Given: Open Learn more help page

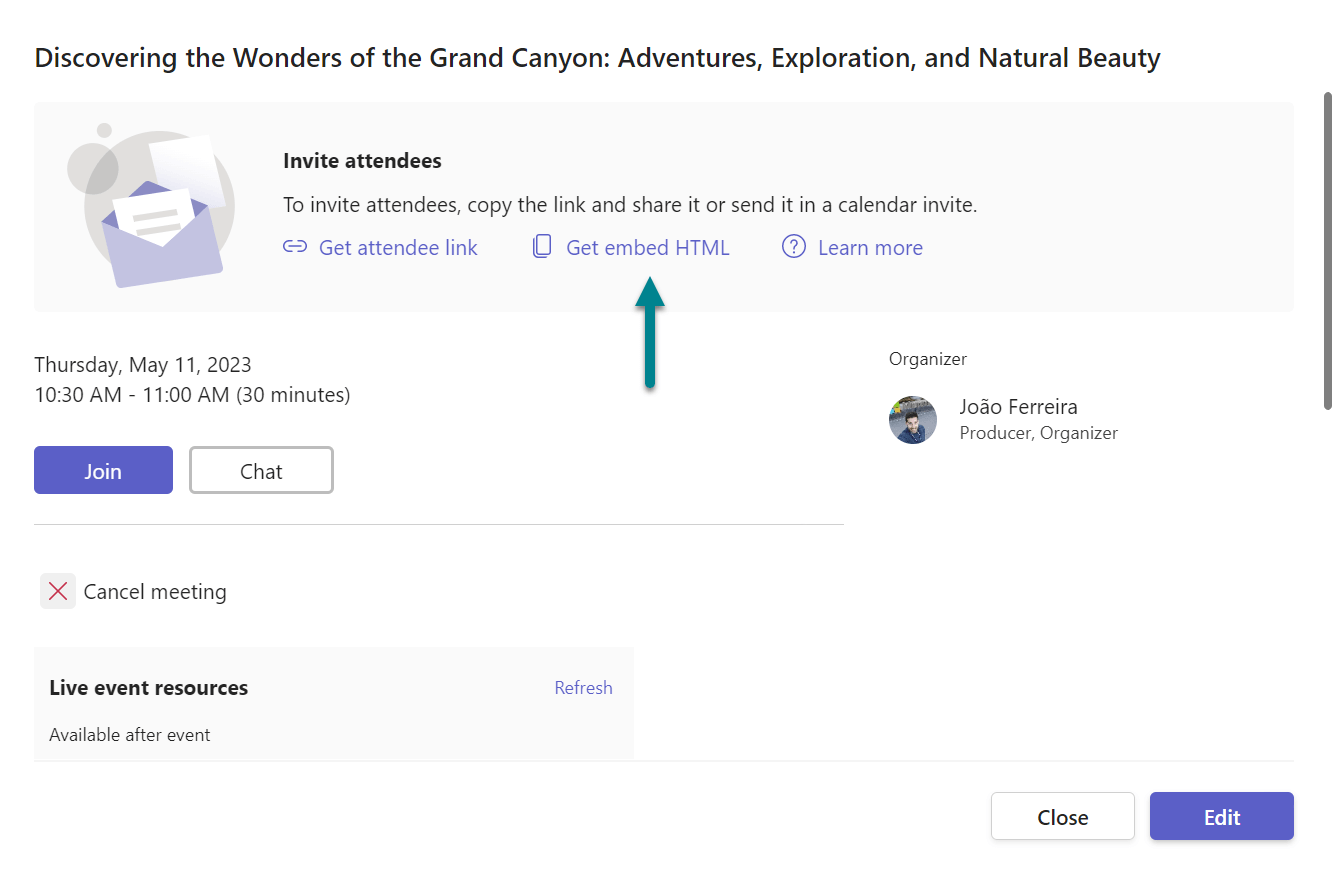Looking at the screenshot, I should pos(869,247).
